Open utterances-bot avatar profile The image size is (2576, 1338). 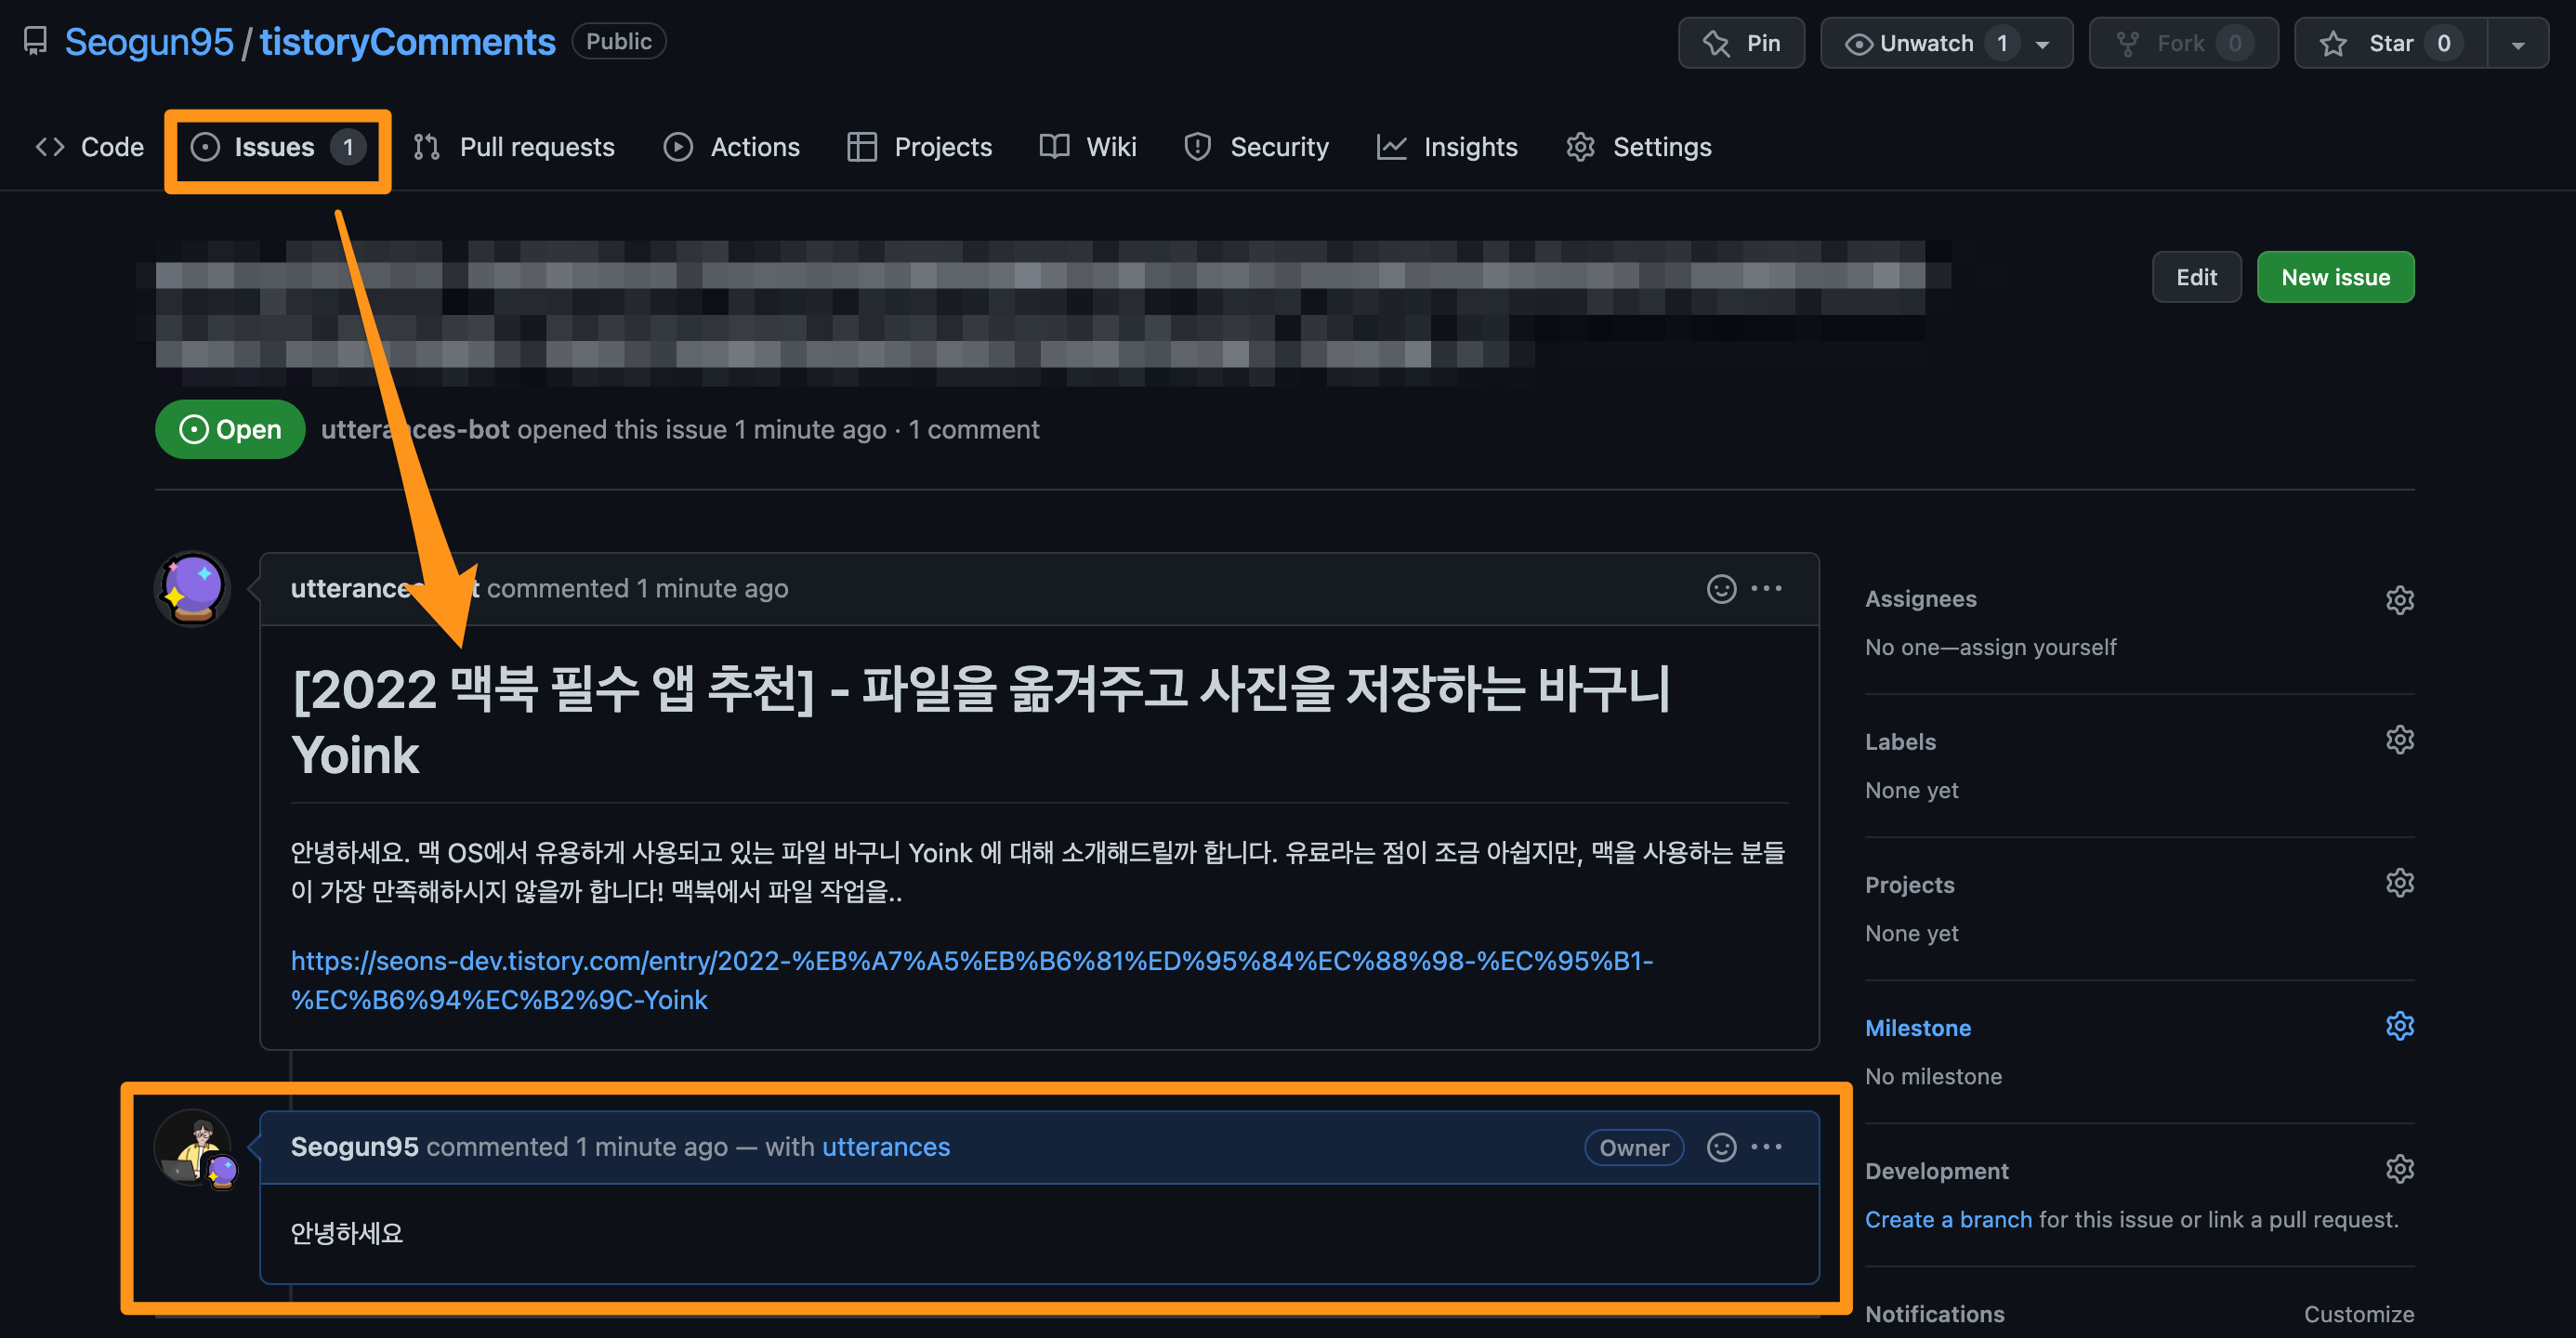pyautogui.click(x=193, y=589)
